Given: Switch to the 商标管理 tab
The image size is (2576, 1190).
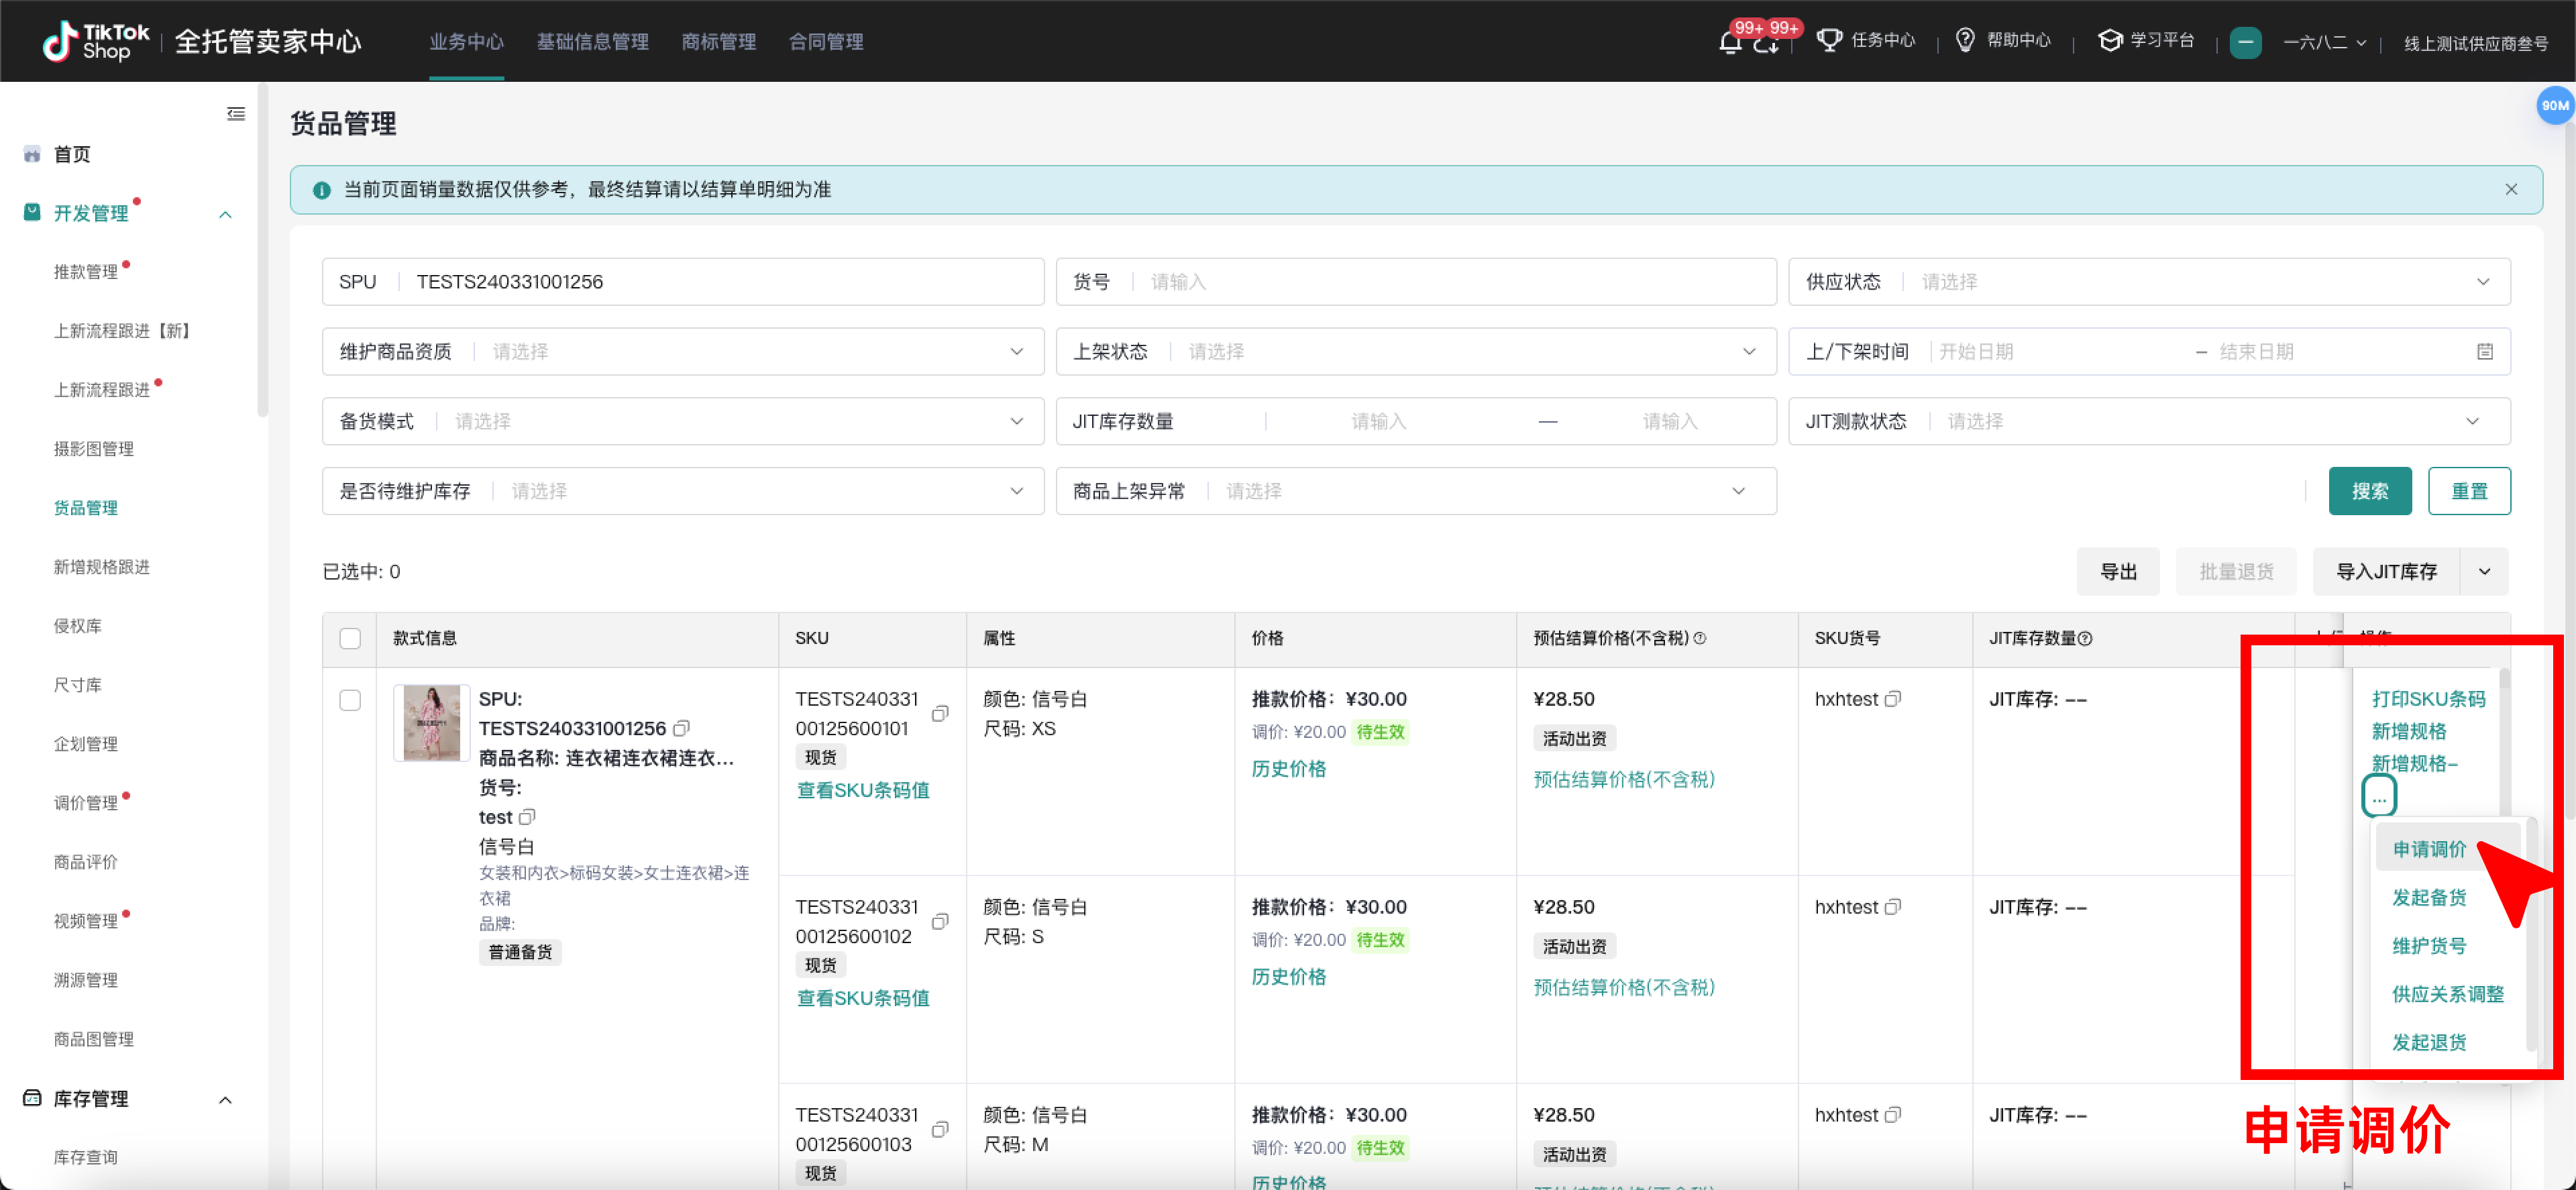Looking at the screenshot, I should [718, 42].
